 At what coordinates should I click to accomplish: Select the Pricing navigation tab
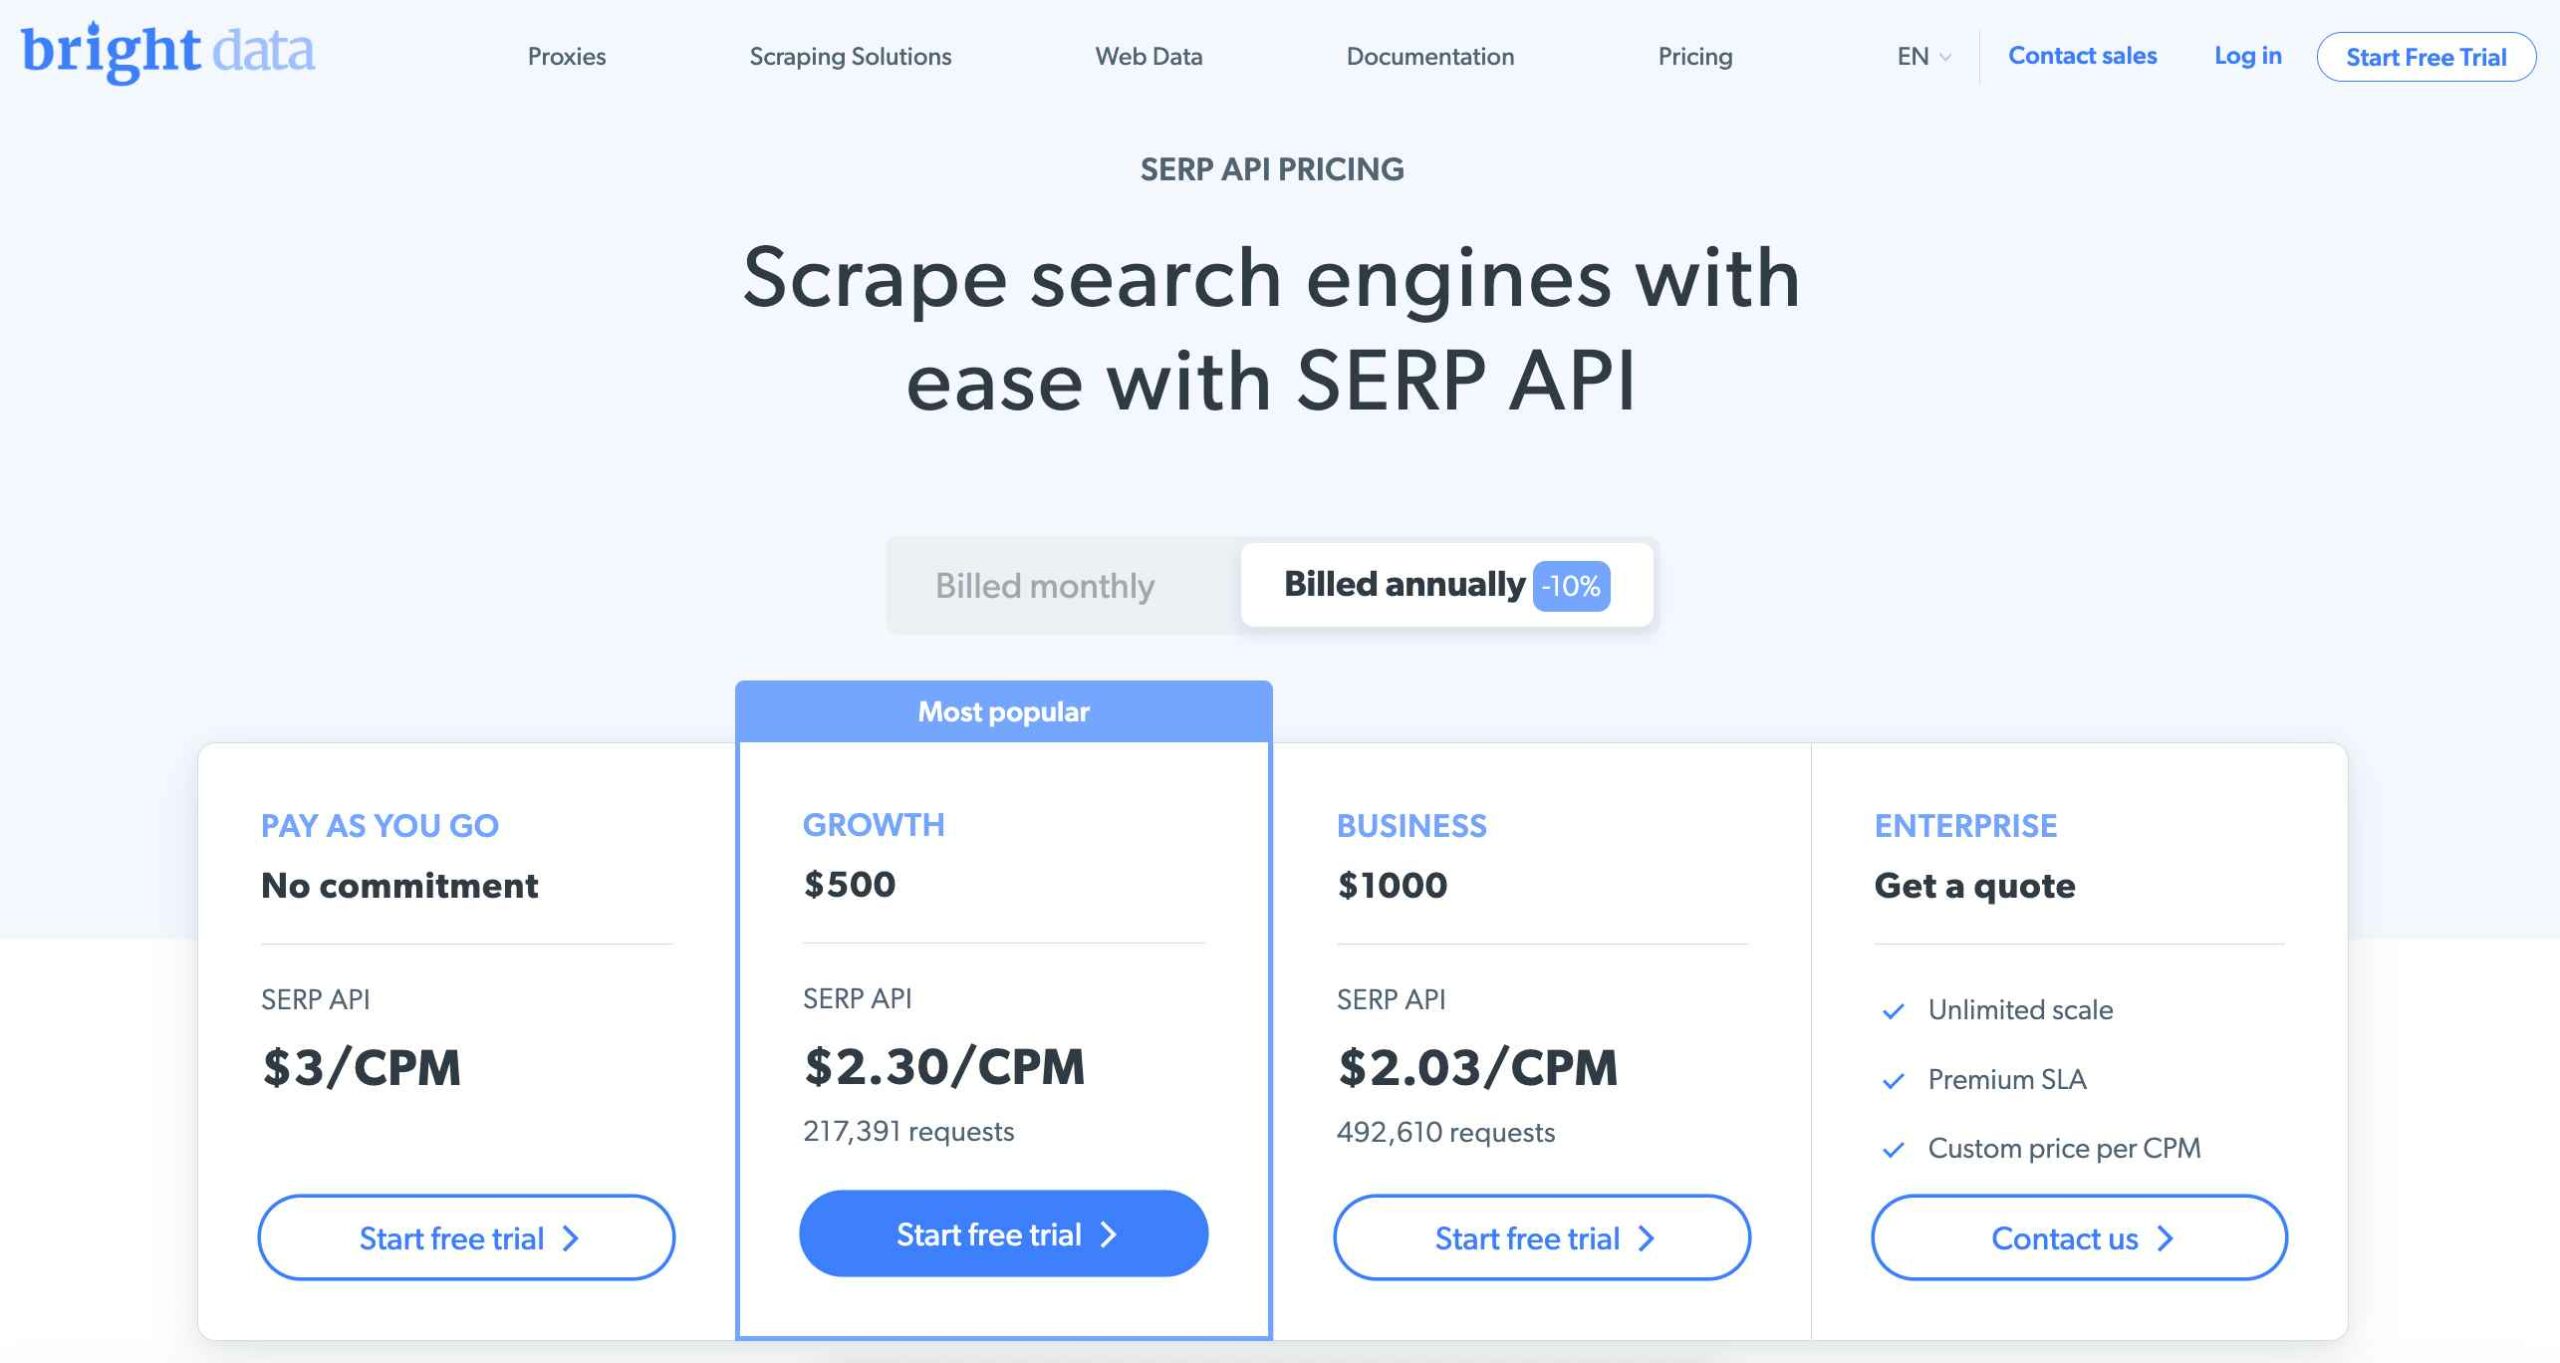pyautogui.click(x=1695, y=56)
